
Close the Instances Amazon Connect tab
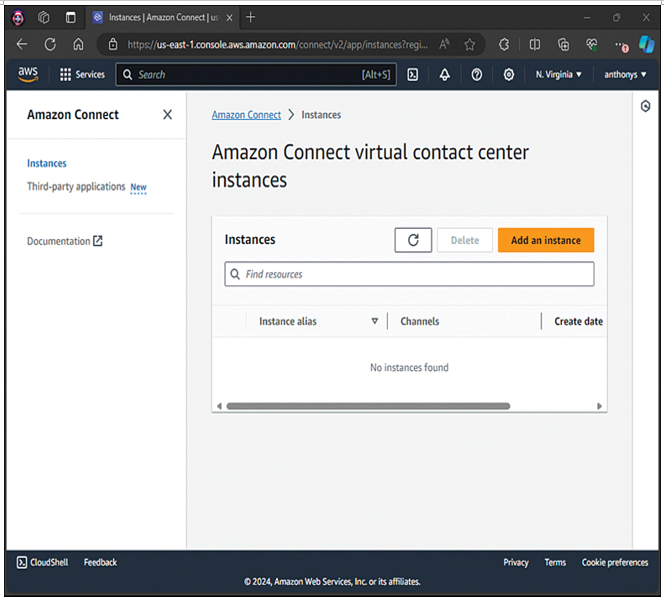(229, 18)
